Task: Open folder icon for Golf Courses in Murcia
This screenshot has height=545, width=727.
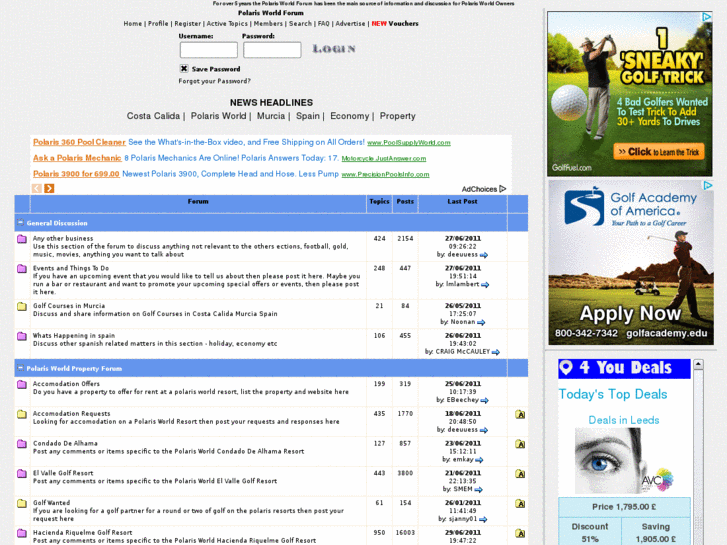Action: [x=22, y=306]
